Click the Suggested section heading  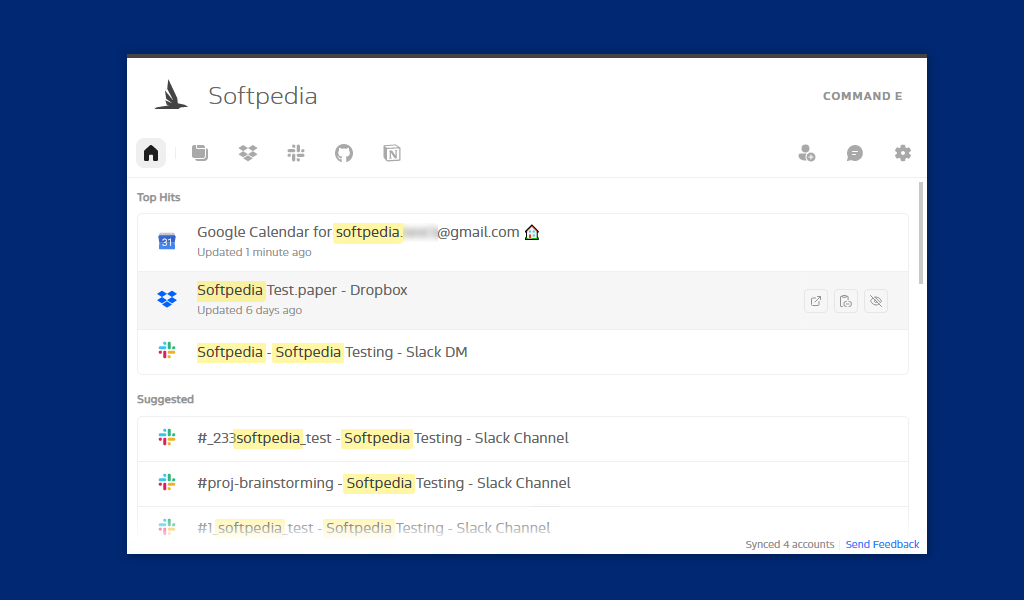(165, 400)
